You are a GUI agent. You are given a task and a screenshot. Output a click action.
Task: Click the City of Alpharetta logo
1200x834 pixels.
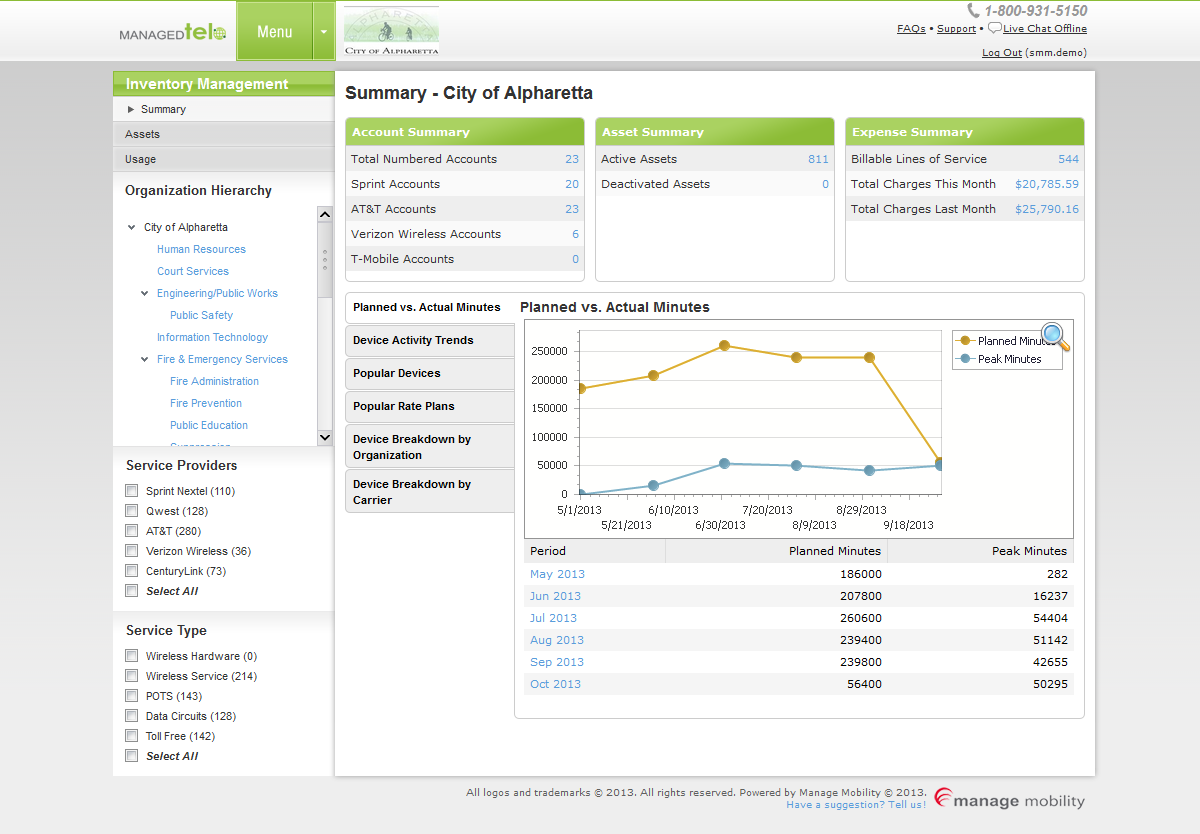click(x=391, y=31)
